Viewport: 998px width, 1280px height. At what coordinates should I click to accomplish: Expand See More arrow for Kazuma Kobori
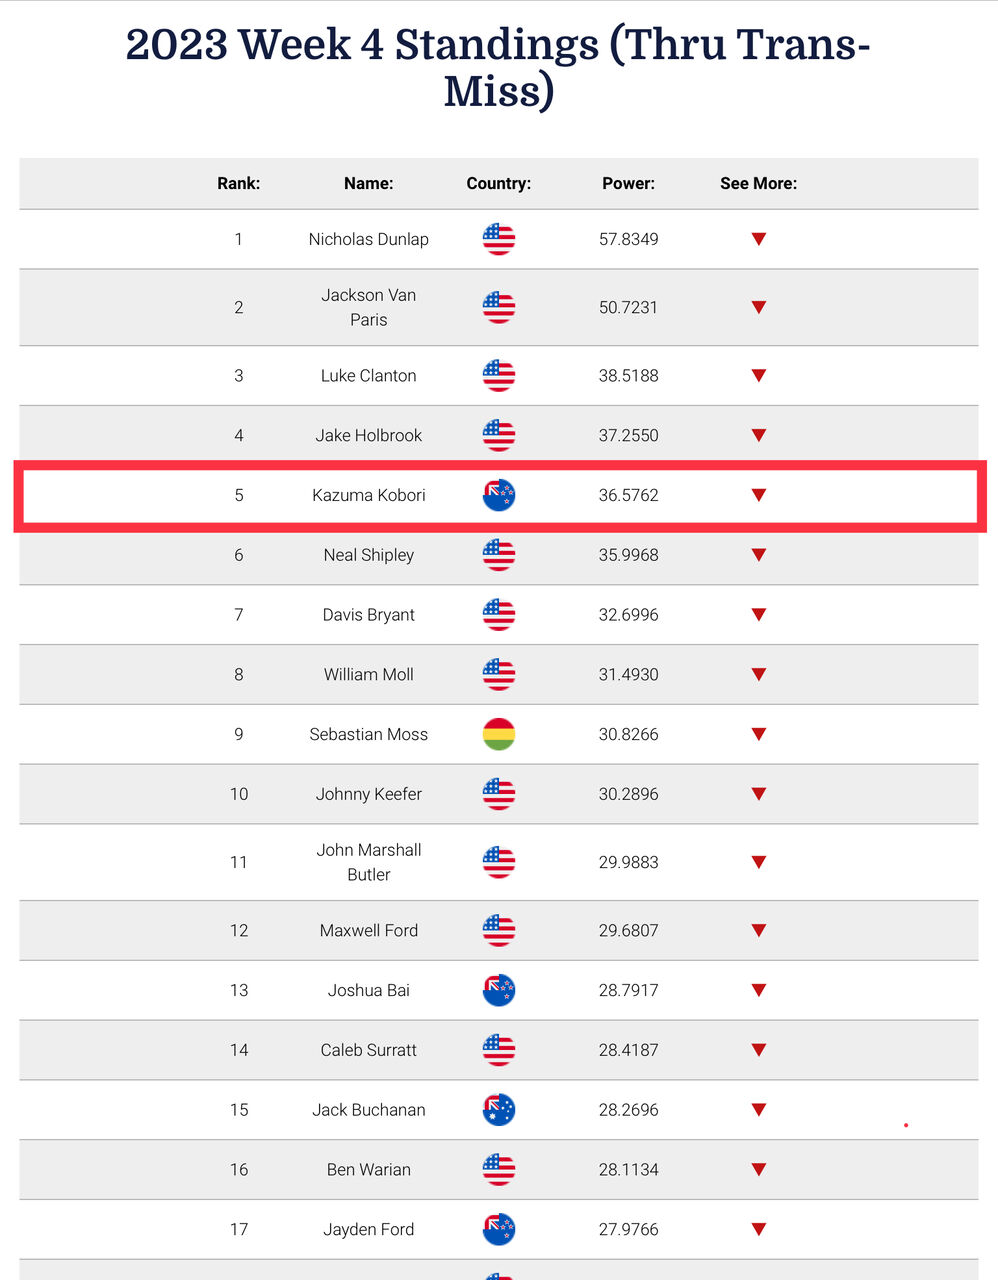point(759,495)
